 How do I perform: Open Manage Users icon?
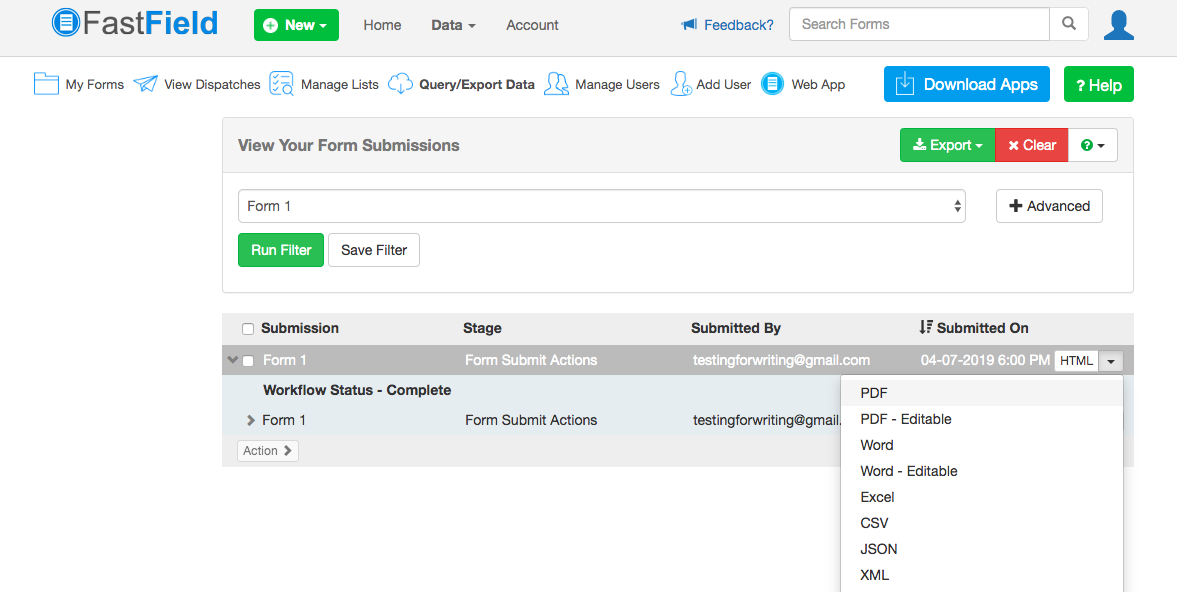[556, 84]
